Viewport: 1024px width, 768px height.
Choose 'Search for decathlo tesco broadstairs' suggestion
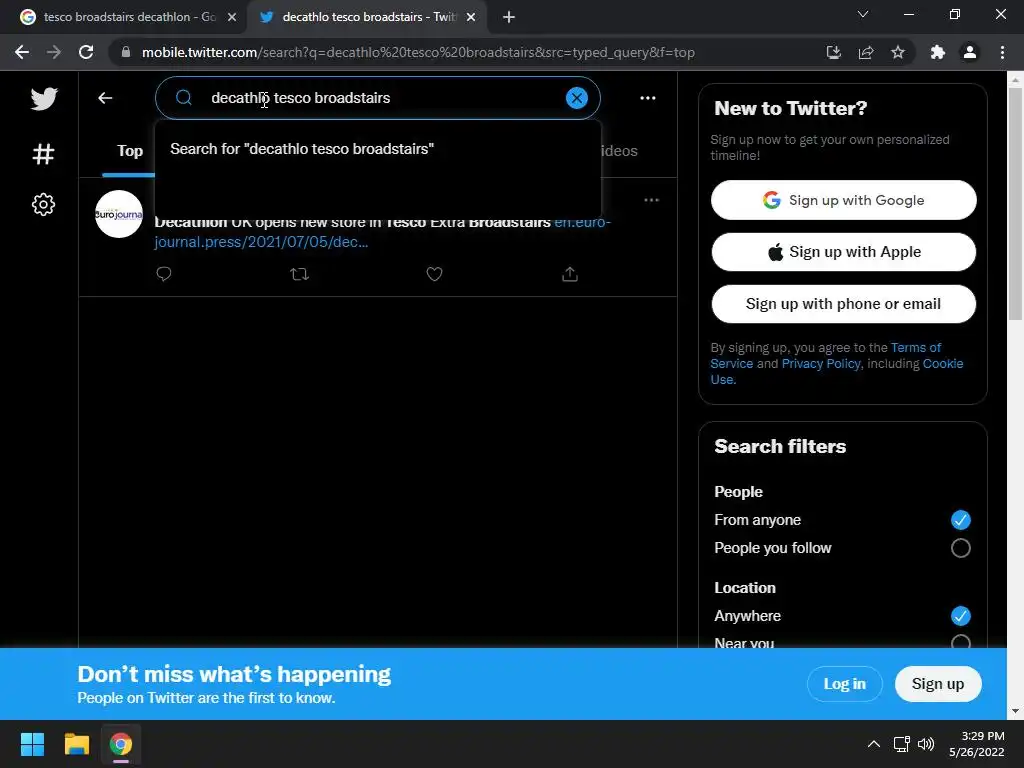(377, 149)
